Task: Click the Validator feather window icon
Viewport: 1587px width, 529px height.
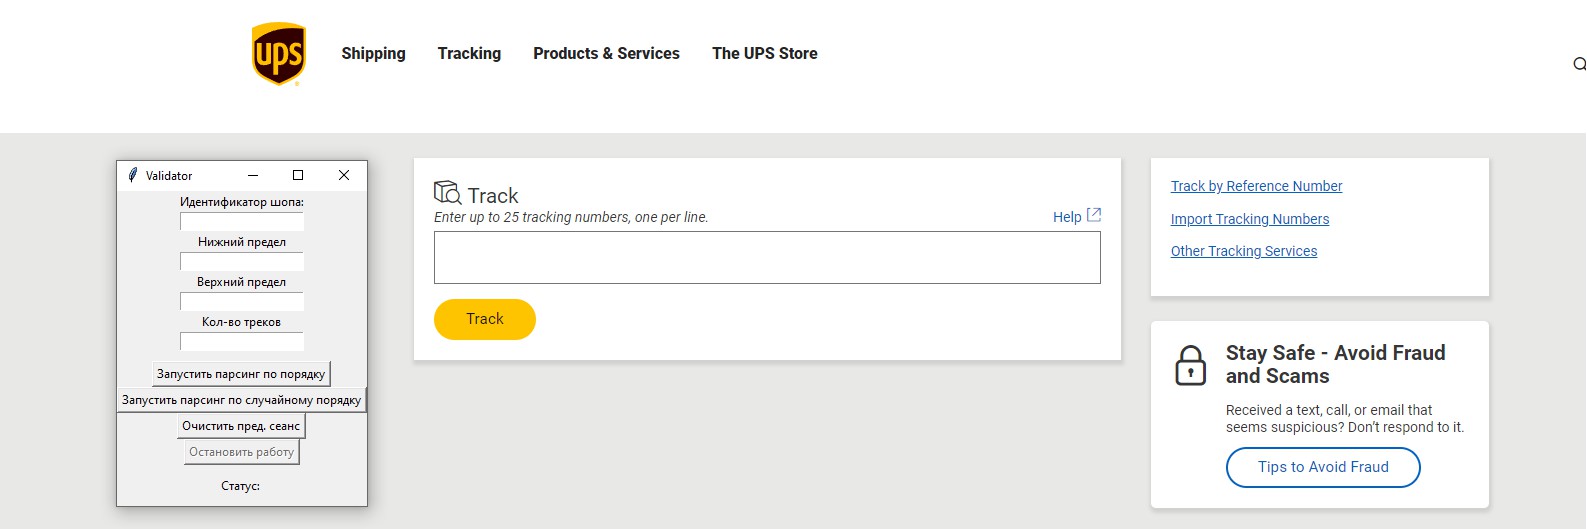Action: coord(132,175)
